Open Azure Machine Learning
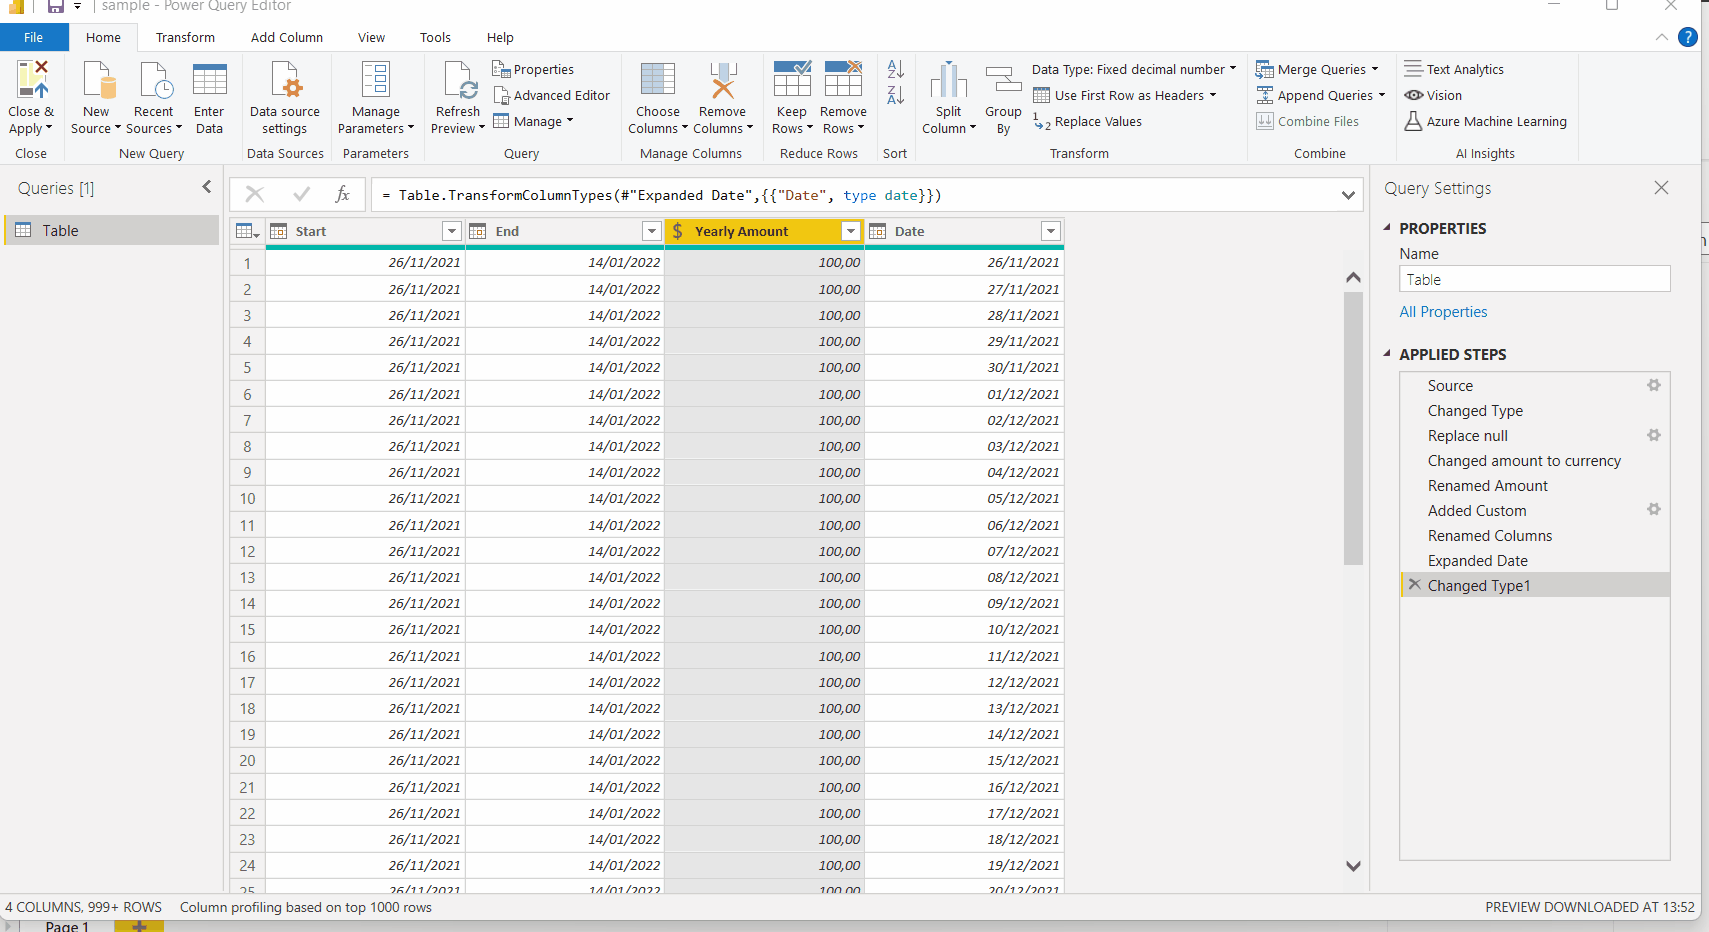The height and width of the screenshot is (932, 1709). 1486,121
